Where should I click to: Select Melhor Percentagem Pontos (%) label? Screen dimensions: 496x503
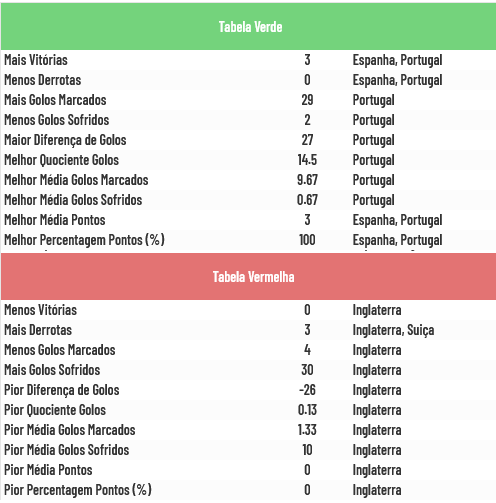84,240
